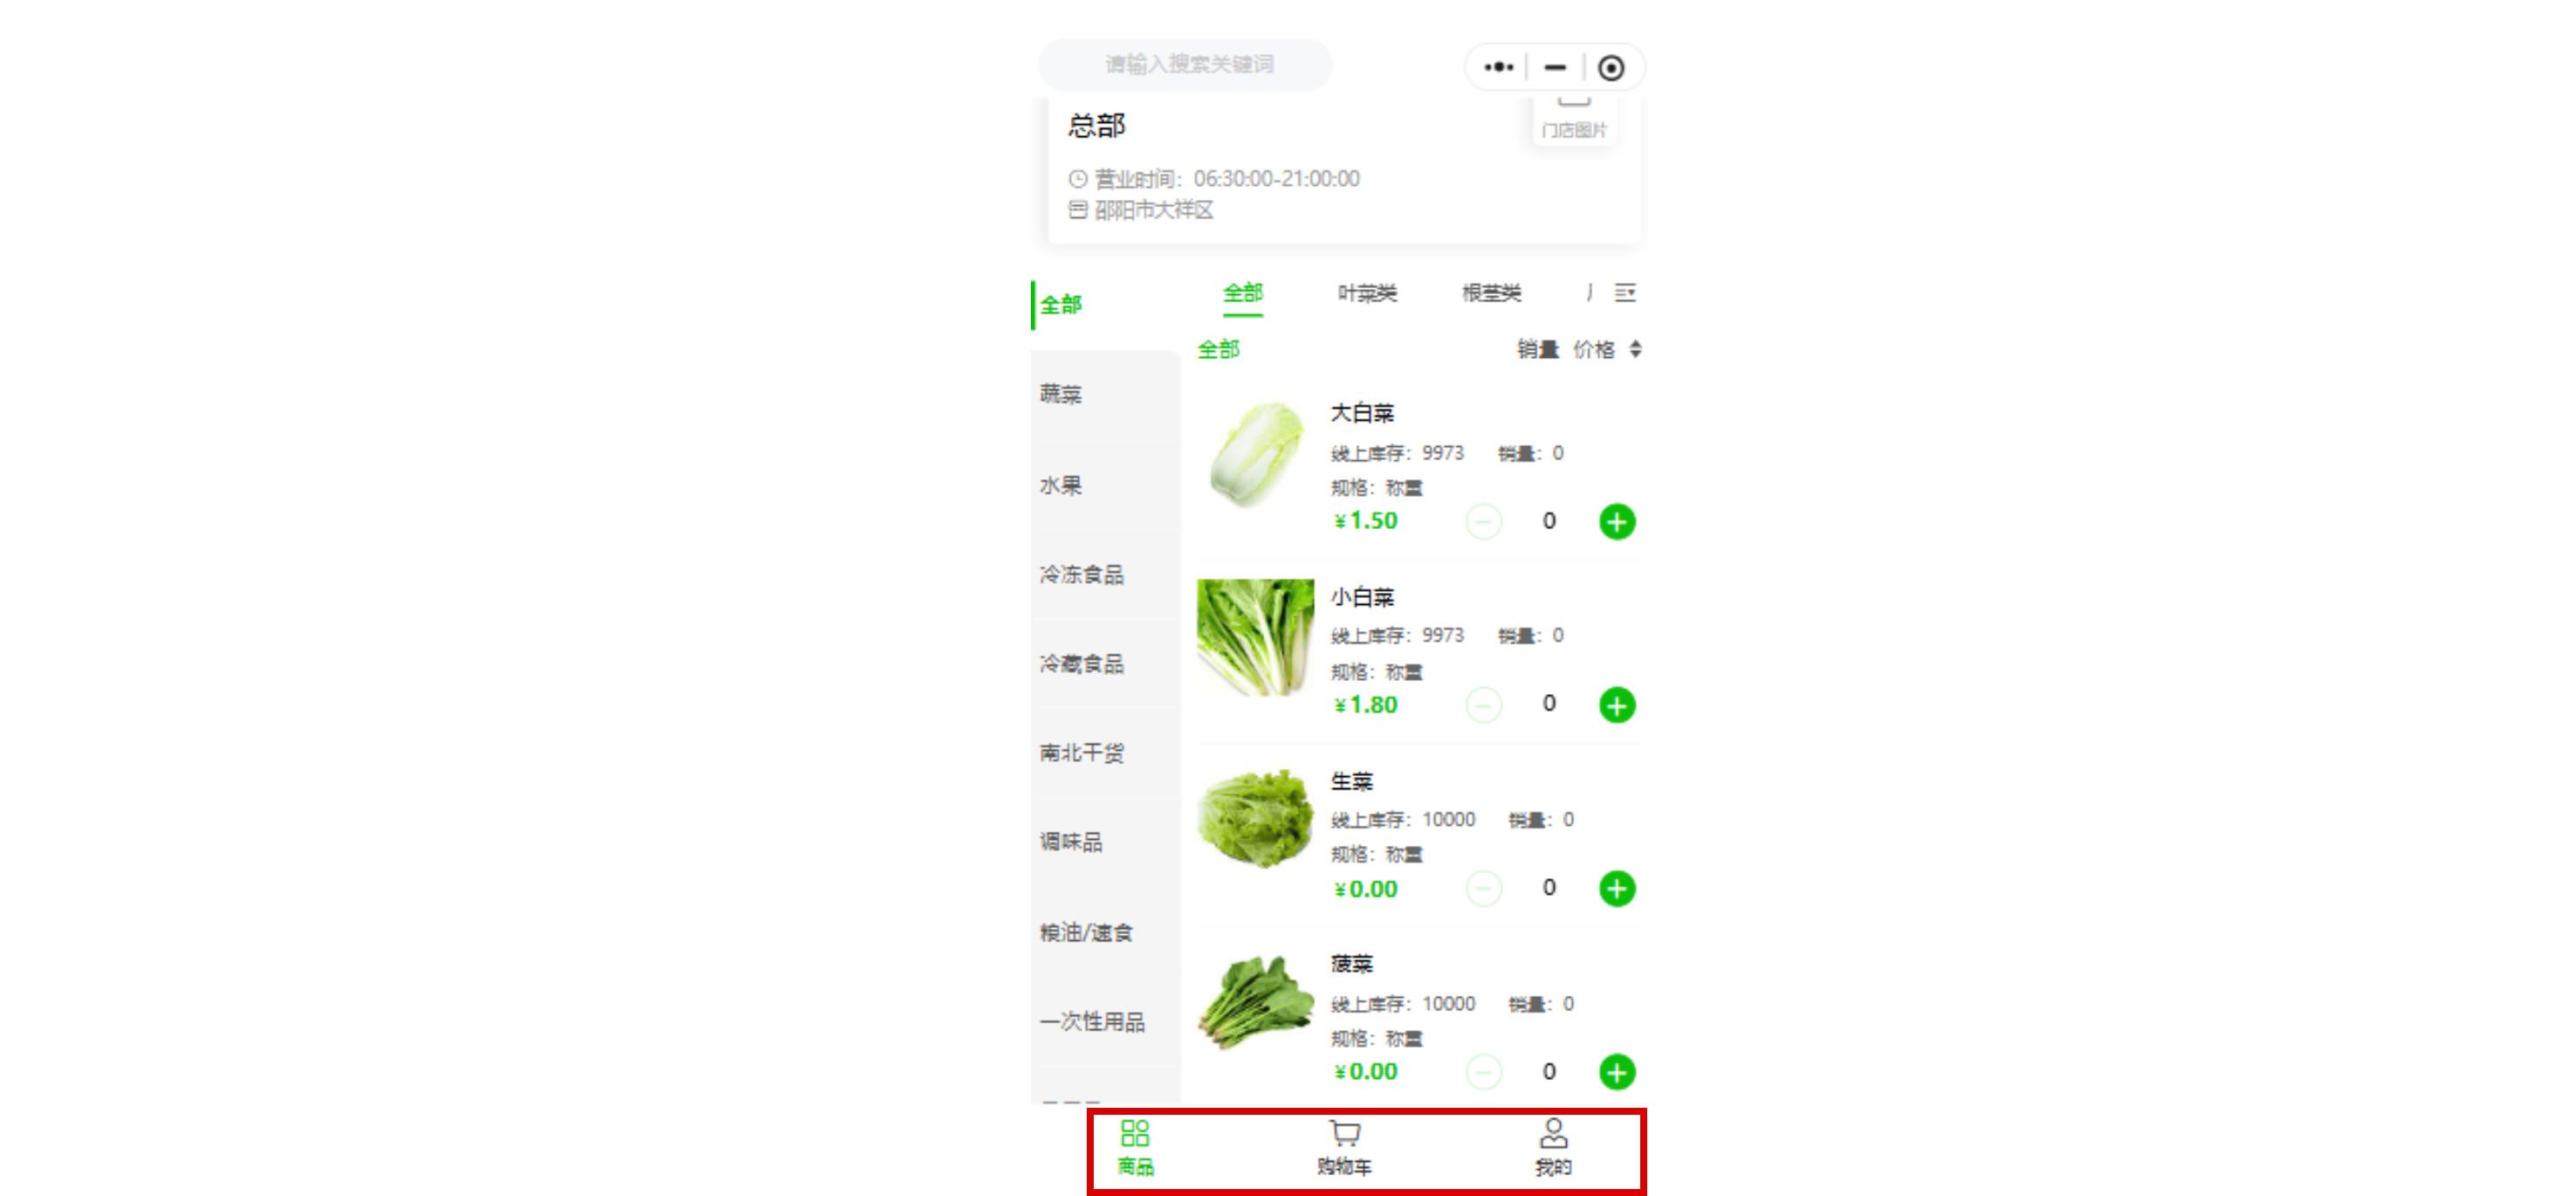The width and height of the screenshot is (2576, 1196).
Task: Open the 商品 products tab
Action: click(1135, 1147)
